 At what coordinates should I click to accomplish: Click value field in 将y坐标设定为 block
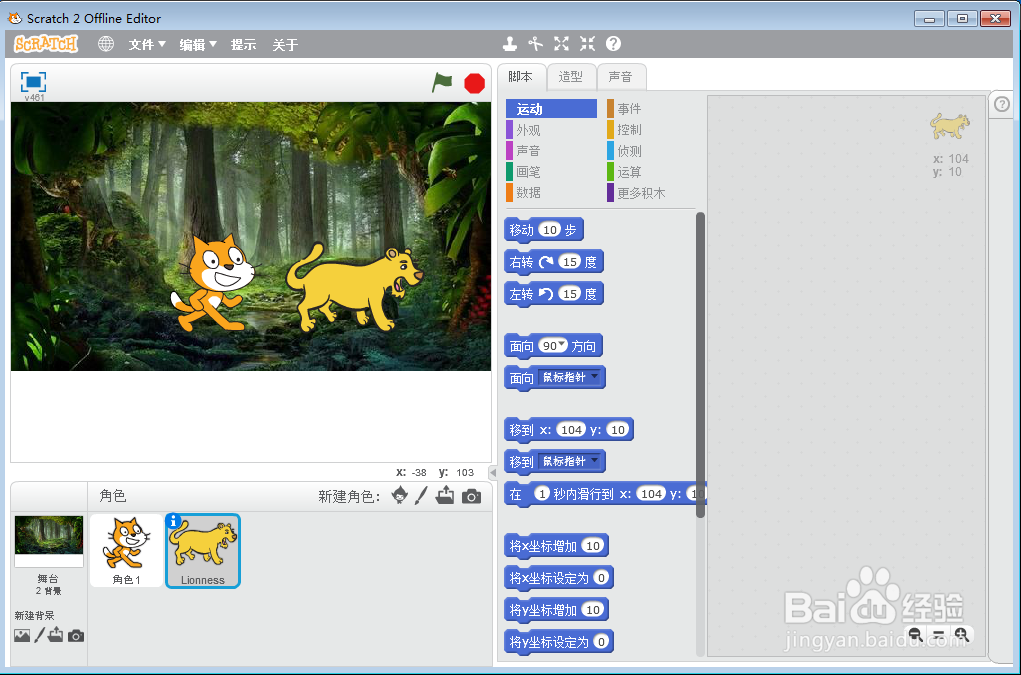[601, 641]
